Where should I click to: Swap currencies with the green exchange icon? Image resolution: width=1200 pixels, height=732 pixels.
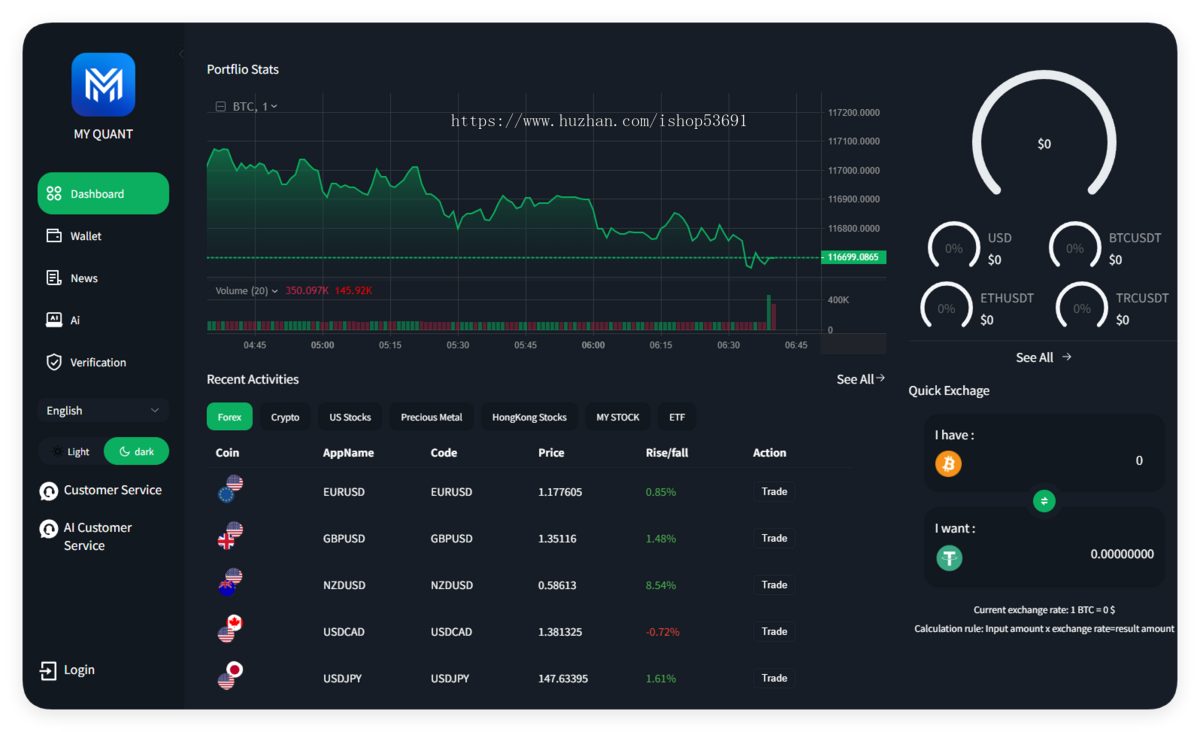click(x=1044, y=501)
